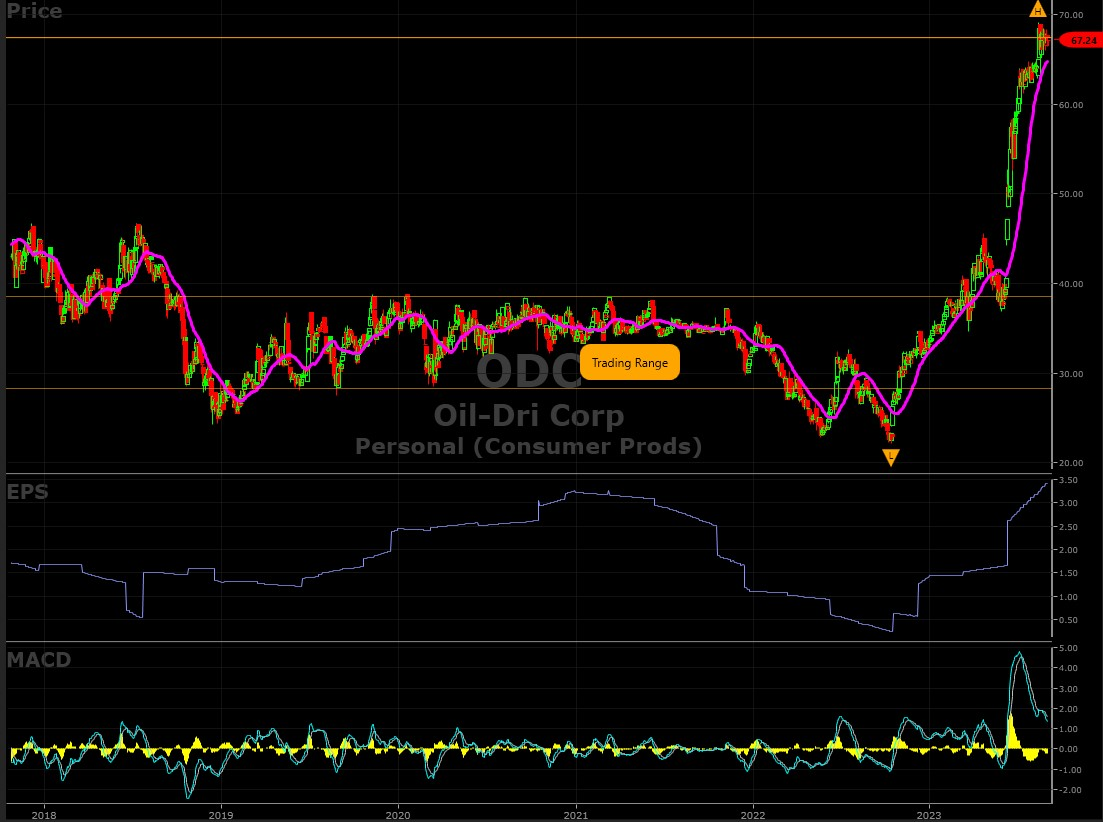Click the 5.00 label on MACD axis
Viewport: 1103px width, 822px height.
[x=1068, y=649]
